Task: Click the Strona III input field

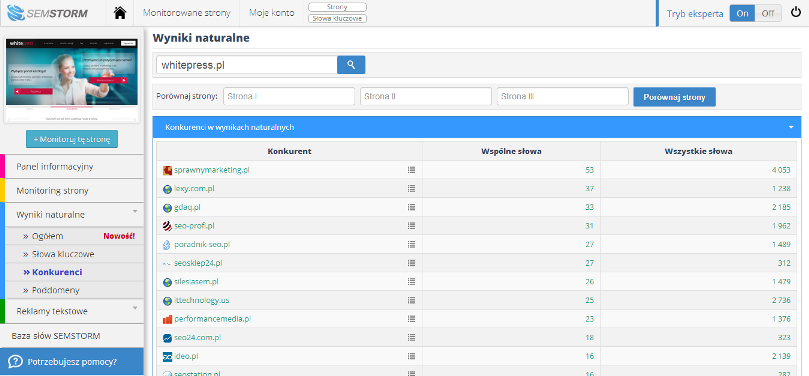Action: [563, 96]
